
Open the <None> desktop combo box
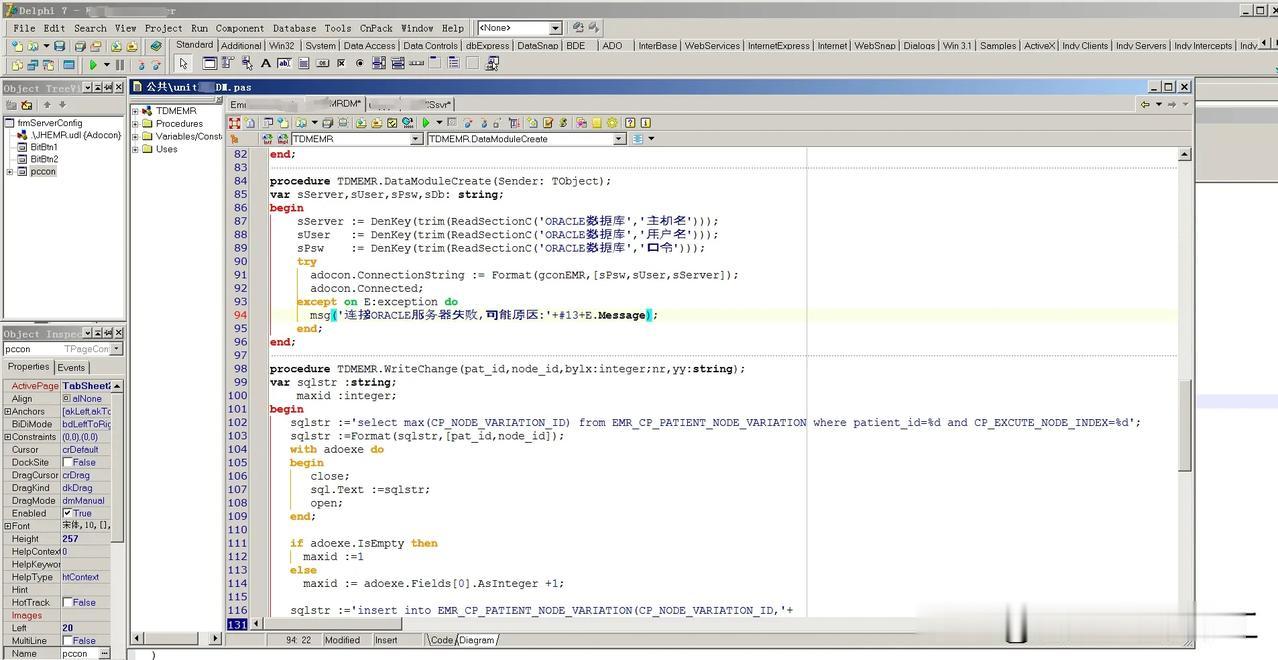coord(555,28)
